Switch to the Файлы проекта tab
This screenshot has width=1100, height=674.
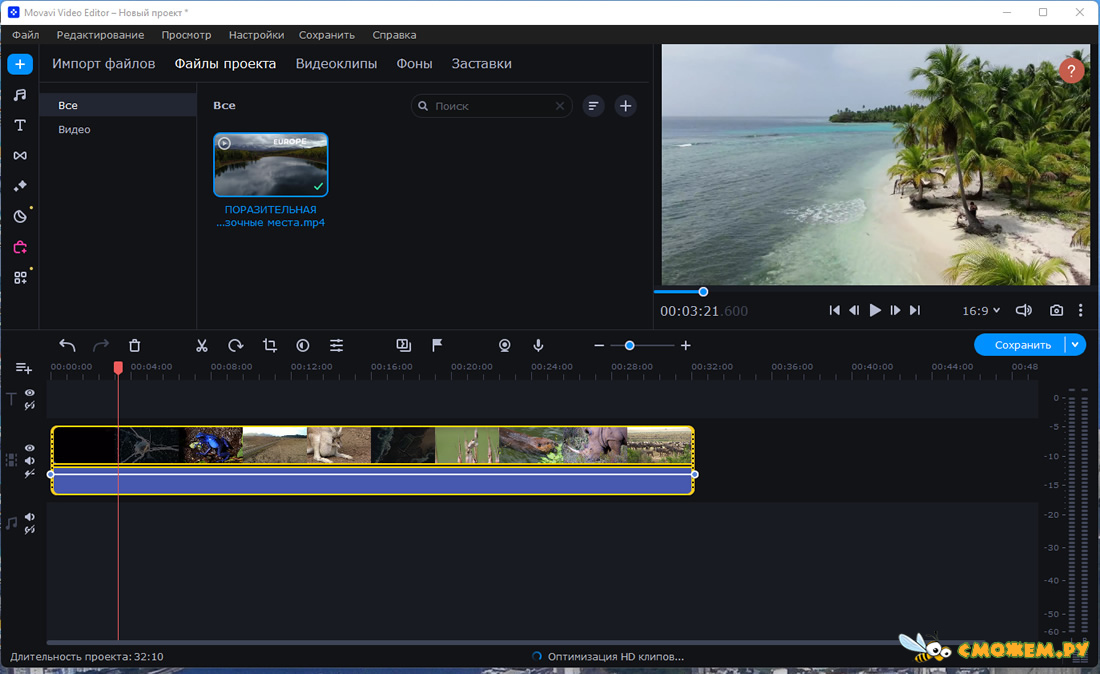(225, 64)
